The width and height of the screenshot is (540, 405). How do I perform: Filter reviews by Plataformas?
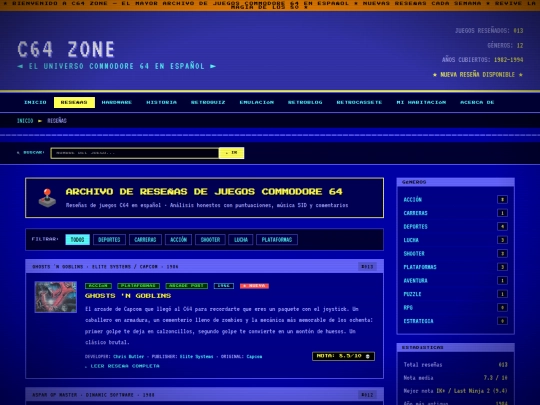tap(277, 240)
